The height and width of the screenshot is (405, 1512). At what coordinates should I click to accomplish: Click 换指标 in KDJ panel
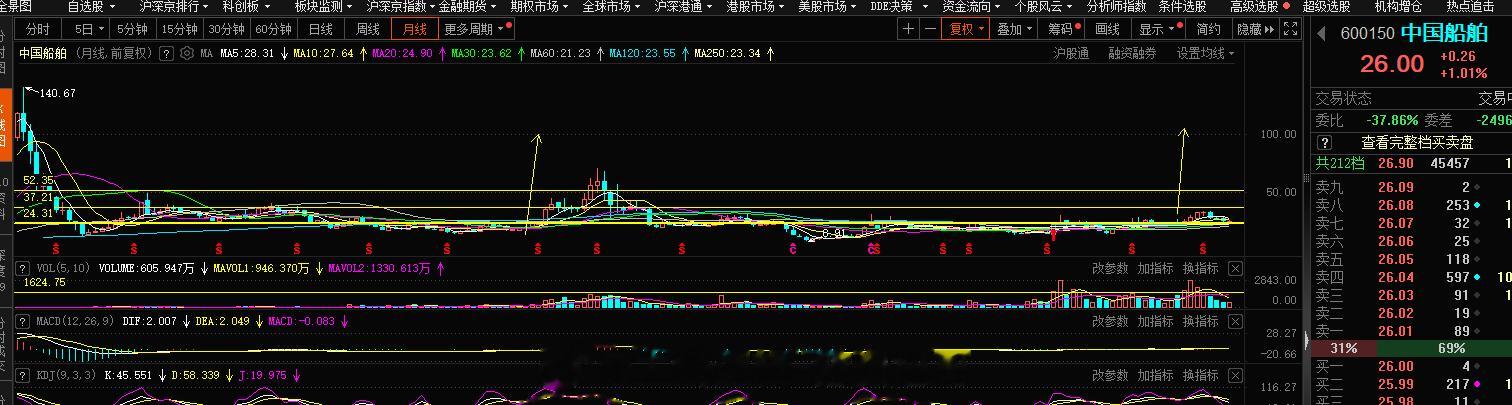click(x=1200, y=375)
